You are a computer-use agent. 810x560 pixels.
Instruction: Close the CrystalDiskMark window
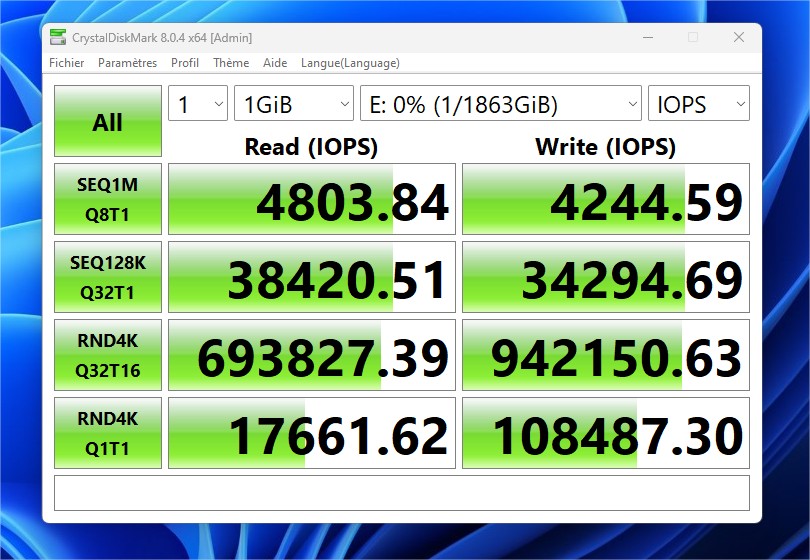[739, 37]
